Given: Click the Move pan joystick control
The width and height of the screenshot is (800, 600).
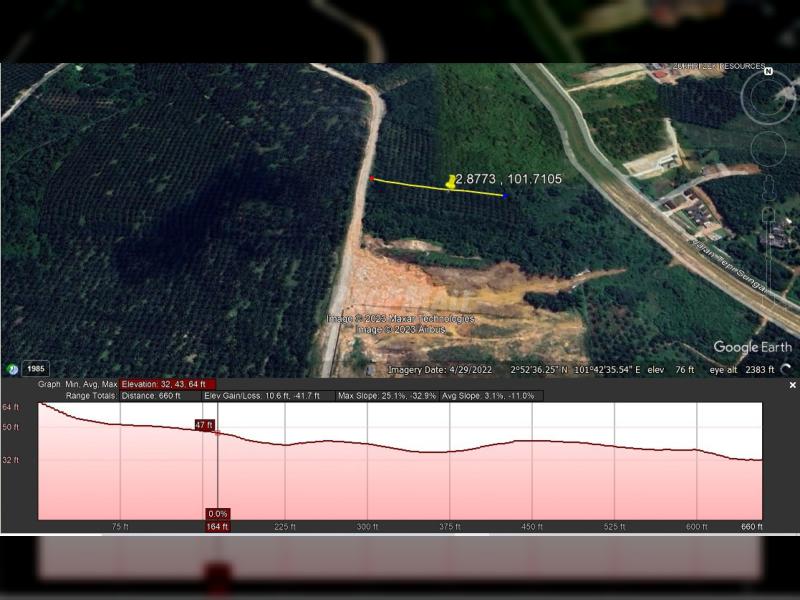Looking at the screenshot, I should coord(768,148).
